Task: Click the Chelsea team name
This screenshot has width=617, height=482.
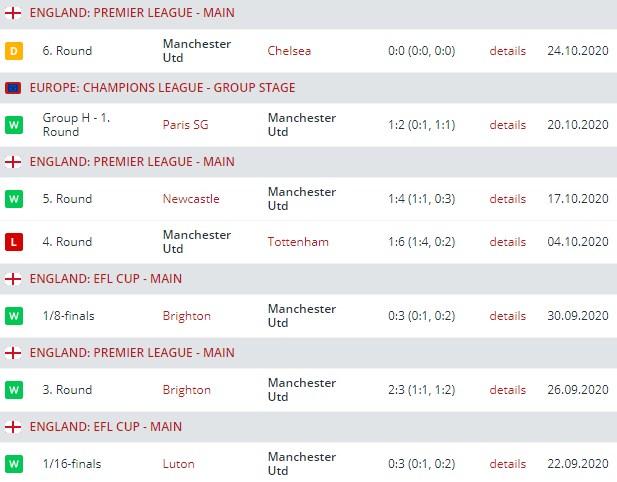Action: coord(289,51)
